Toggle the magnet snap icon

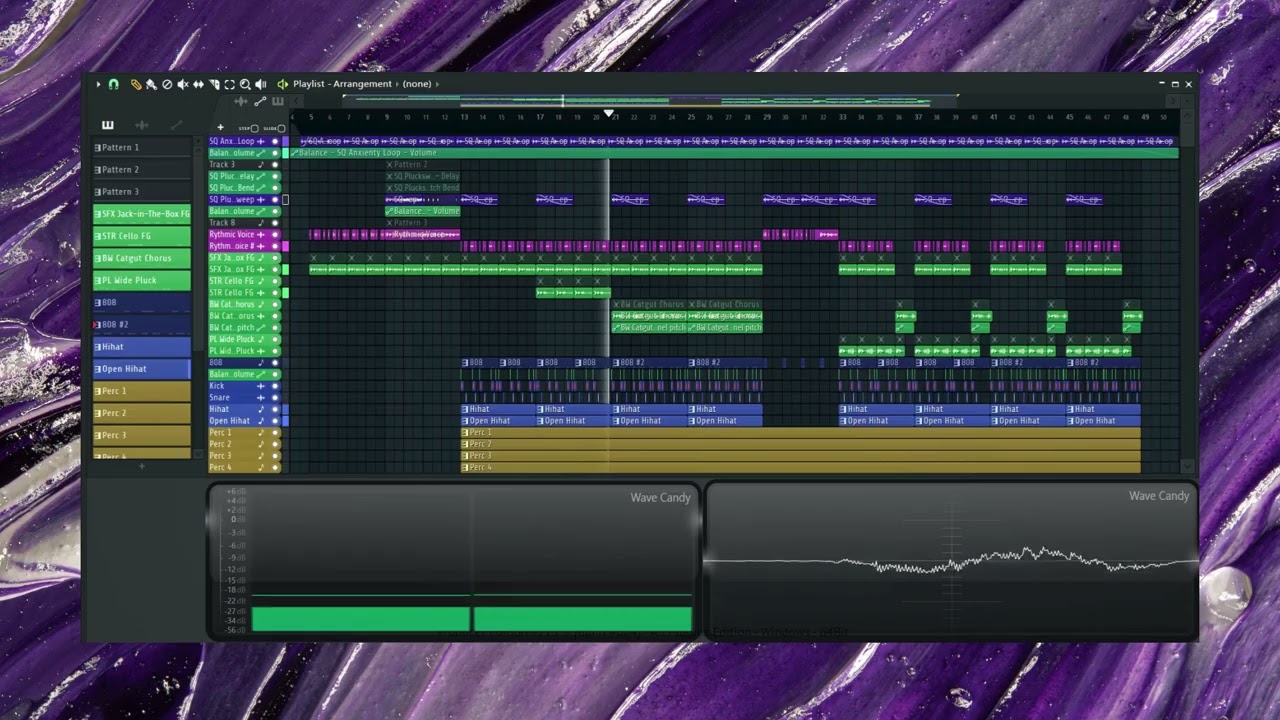114,84
